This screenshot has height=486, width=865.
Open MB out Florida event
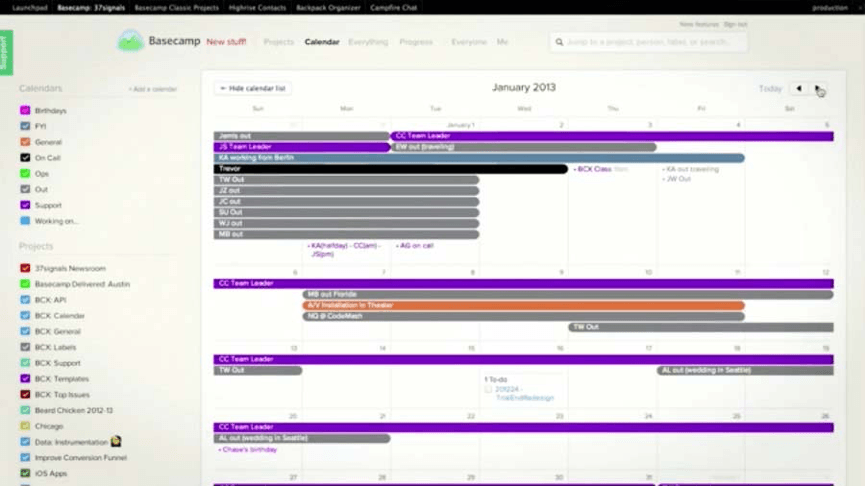[568, 295]
